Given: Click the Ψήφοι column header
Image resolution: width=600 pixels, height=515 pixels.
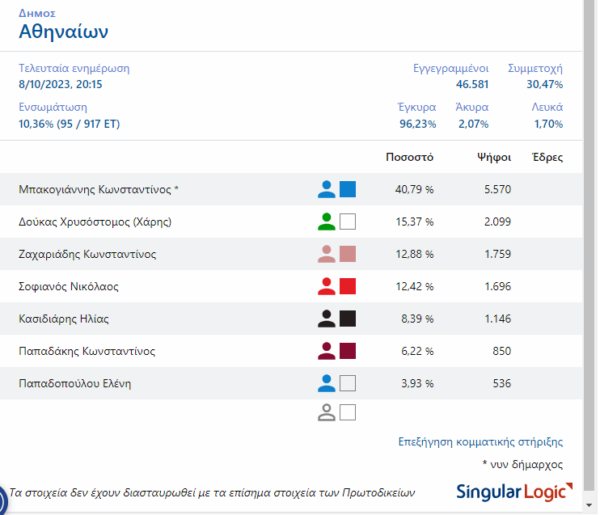Looking at the screenshot, I should click(x=494, y=157).
